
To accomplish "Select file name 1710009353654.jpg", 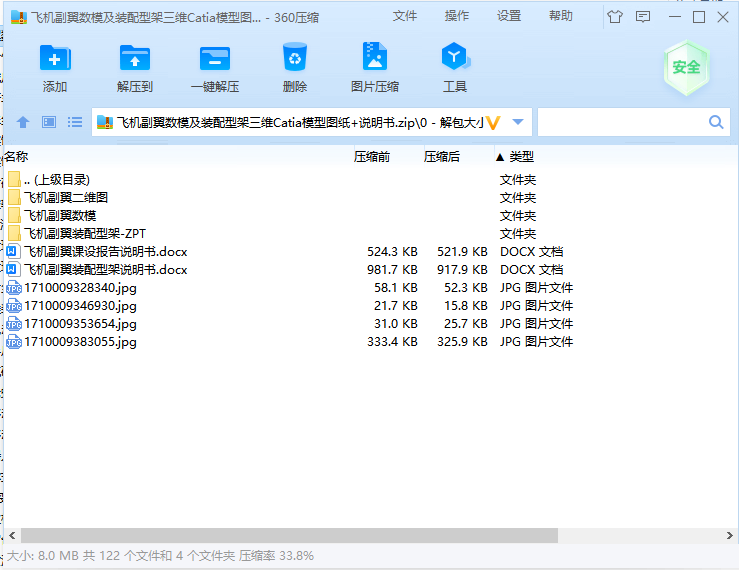I will pos(81,323).
